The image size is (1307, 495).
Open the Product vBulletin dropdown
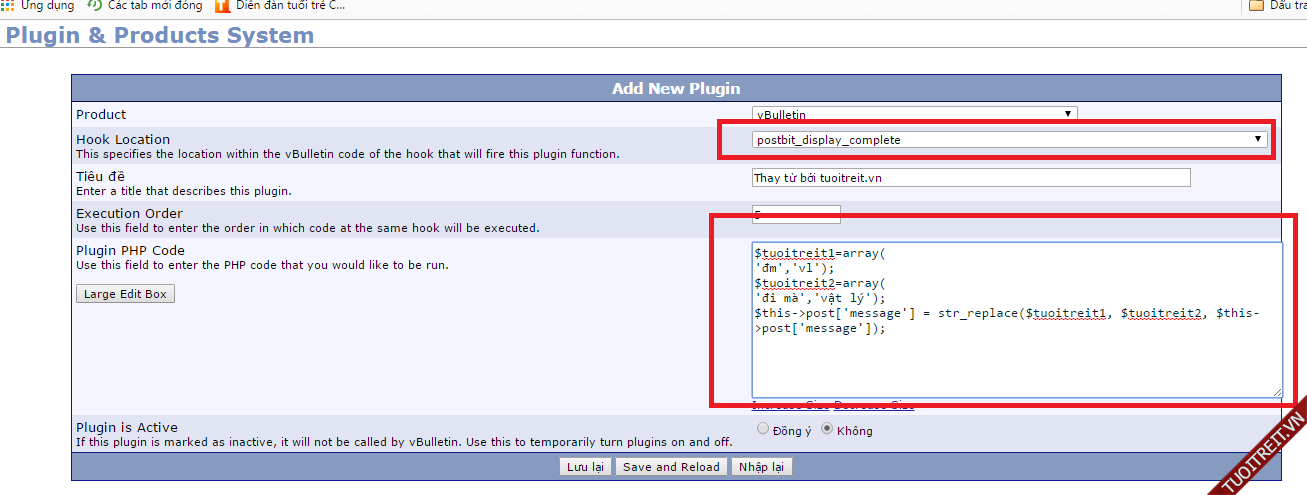[x=914, y=115]
